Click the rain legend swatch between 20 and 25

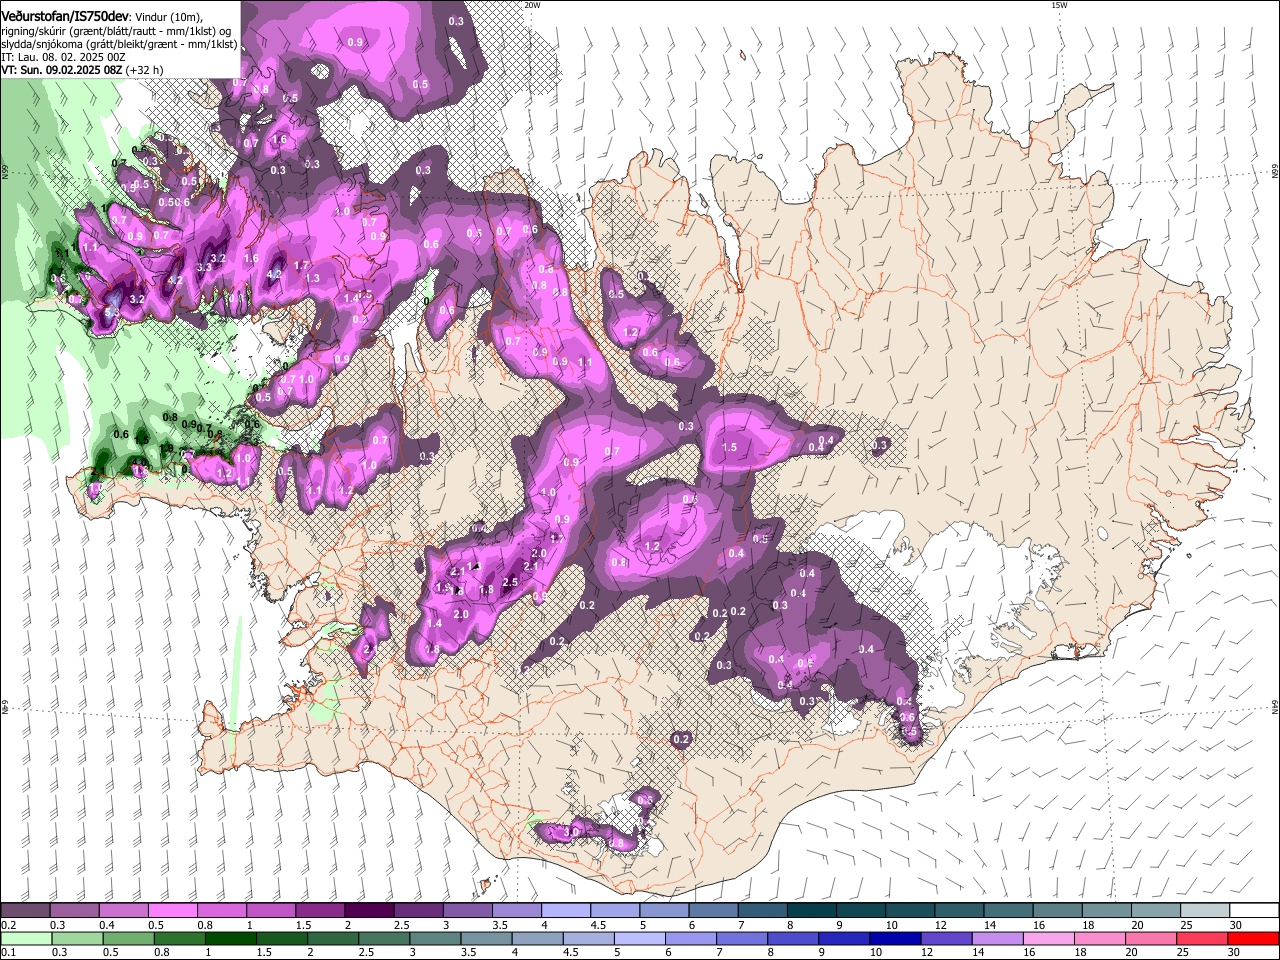point(1150,939)
